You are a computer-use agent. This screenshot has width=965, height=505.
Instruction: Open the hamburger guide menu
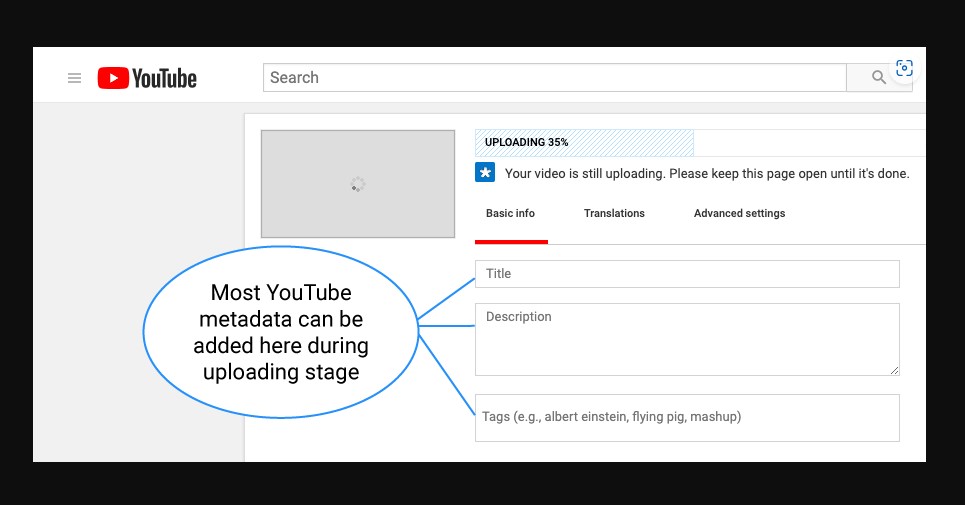74,78
